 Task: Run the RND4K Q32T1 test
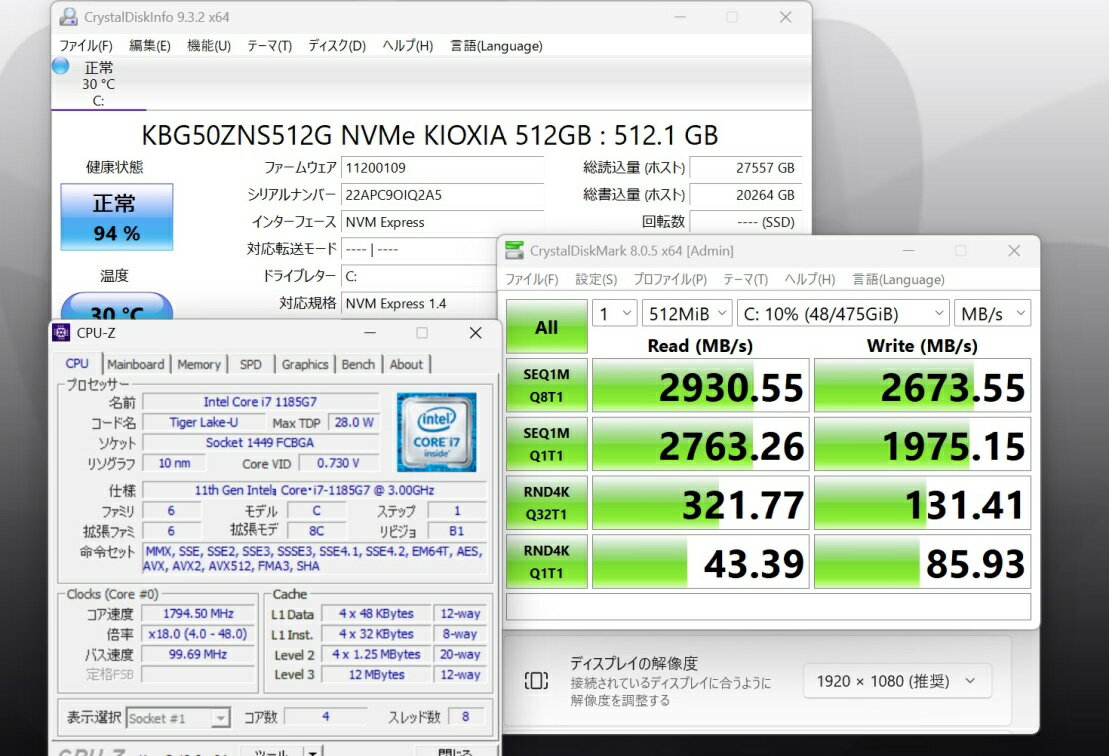[x=546, y=503]
